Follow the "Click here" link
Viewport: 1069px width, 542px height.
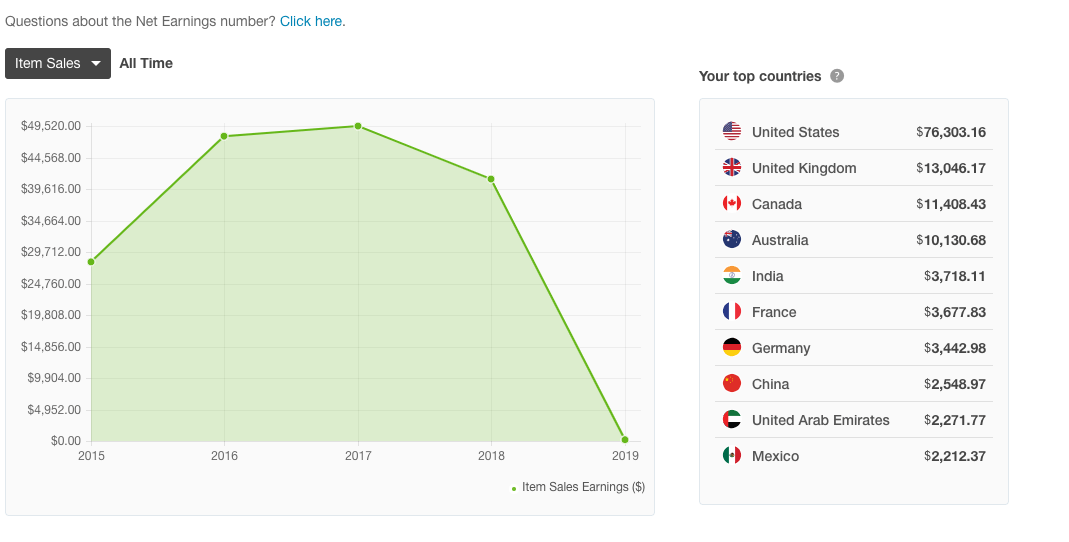[312, 21]
